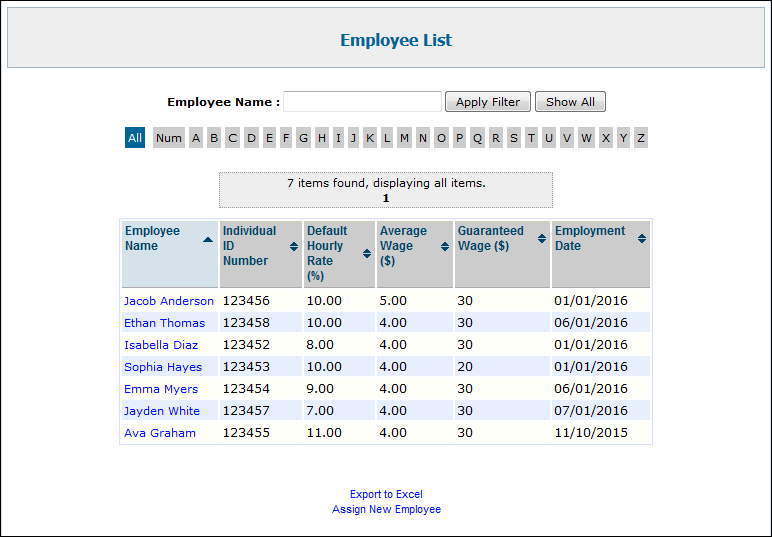
Task: Click the Apply Filter button
Action: pos(488,102)
